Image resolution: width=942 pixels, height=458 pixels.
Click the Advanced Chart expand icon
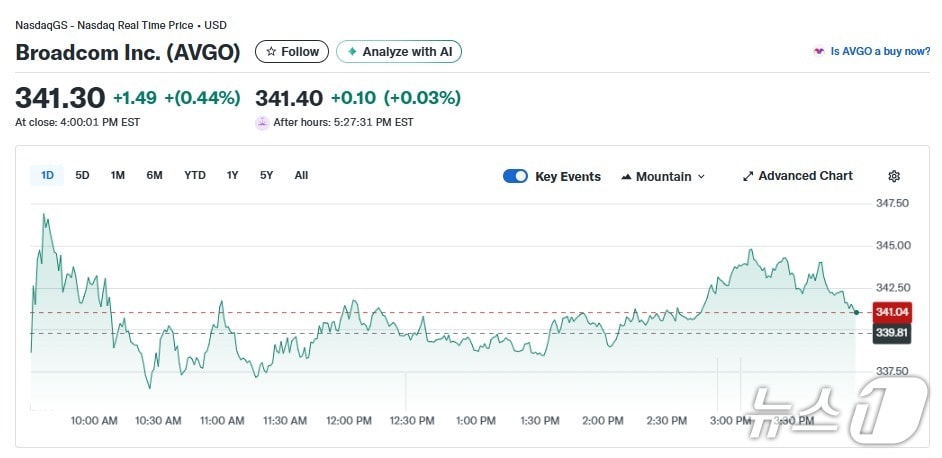748,176
